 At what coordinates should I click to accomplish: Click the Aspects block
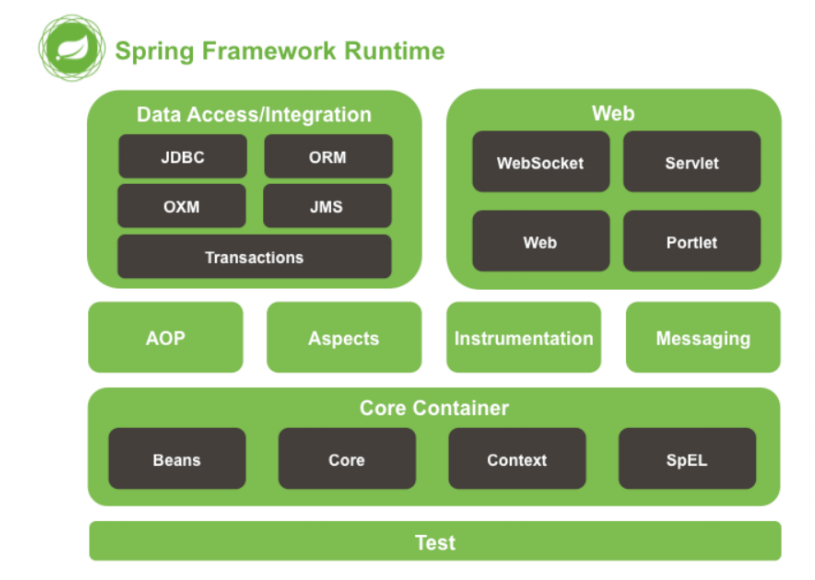click(344, 337)
